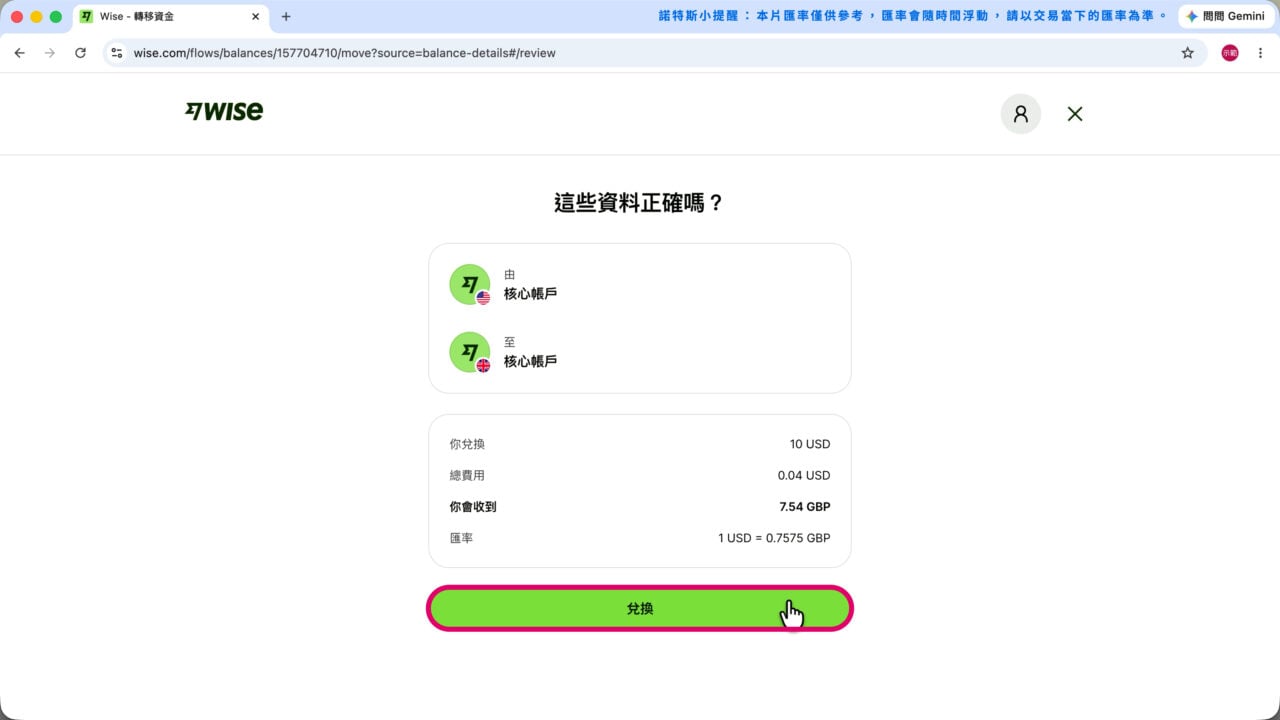This screenshot has width=1280, height=720.
Task: Click the red macOS close window button
Action: pyautogui.click(x=17, y=17)
